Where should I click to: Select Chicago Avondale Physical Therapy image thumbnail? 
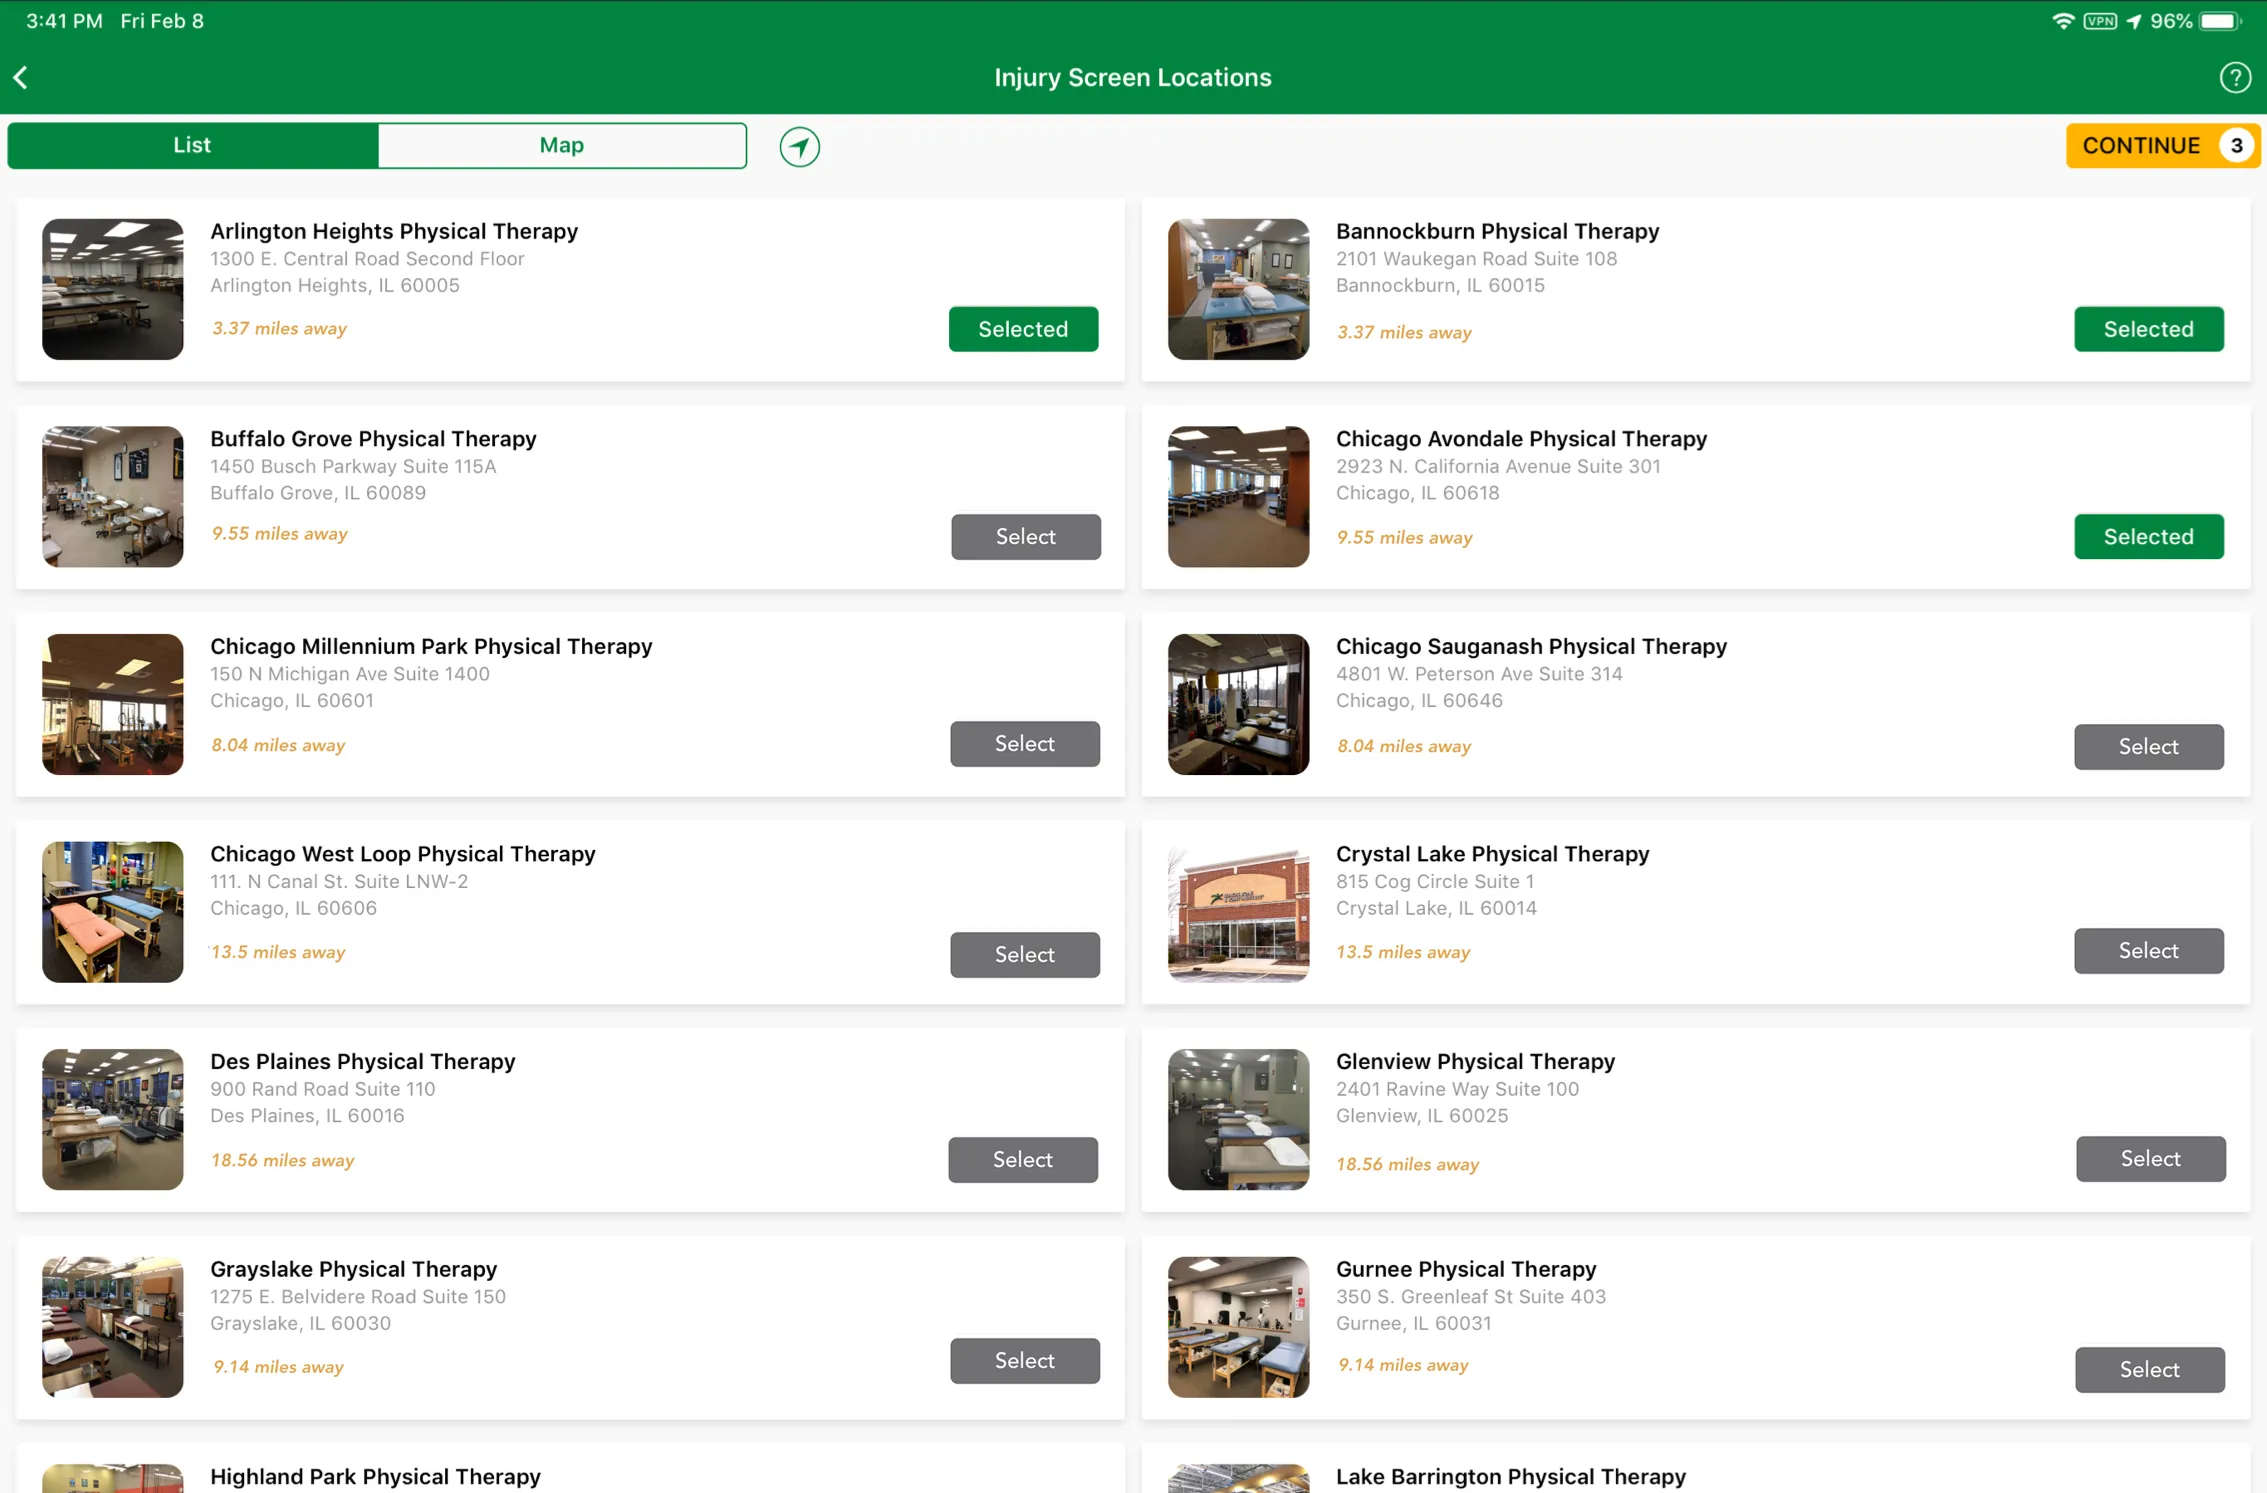click(1238, 497)
